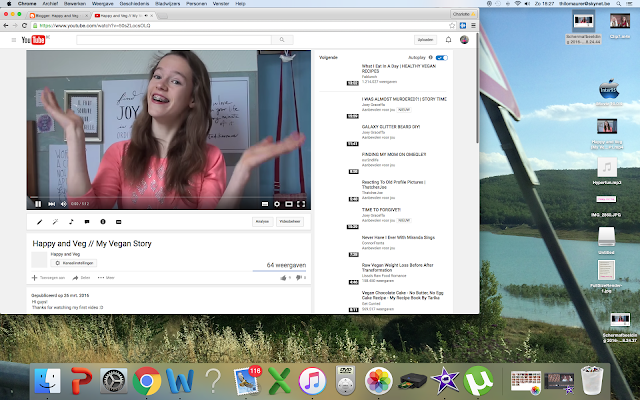This screenshot has height=400, width=640.
Task: Click the Autoplay info icon
Action: pyautogui.click(x=431, y=58)
